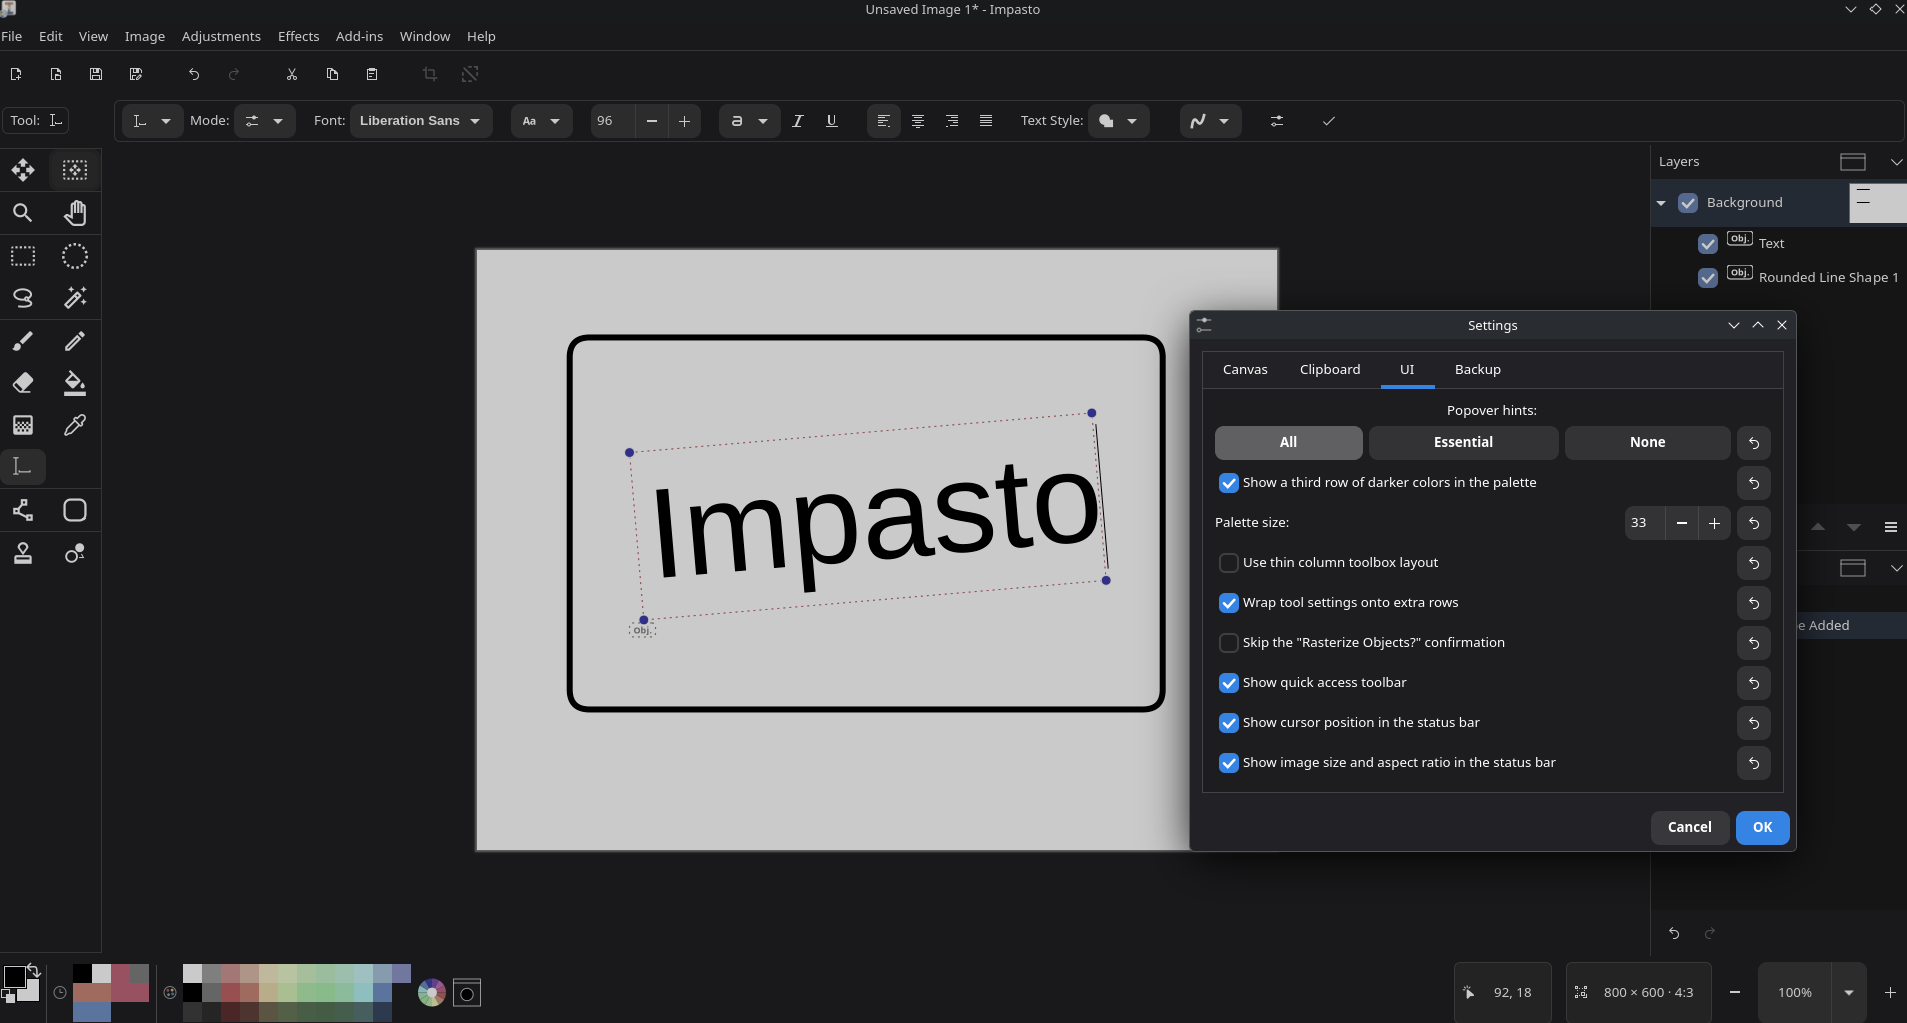Collapse the Background layer tree
The height and width of the screenshot is (1023, 1907).
point(1661,203)
